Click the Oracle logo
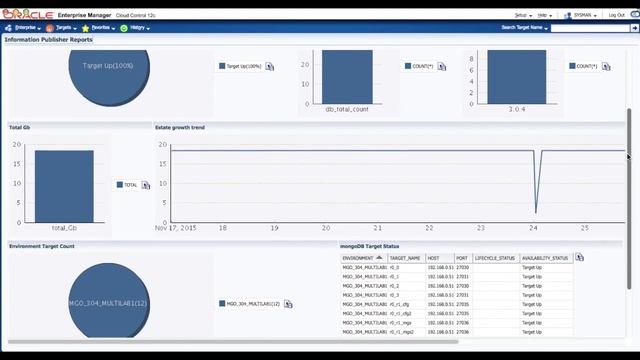Image resolution: width=640 pixels, height=360 pixels. (x=28, y=15)
